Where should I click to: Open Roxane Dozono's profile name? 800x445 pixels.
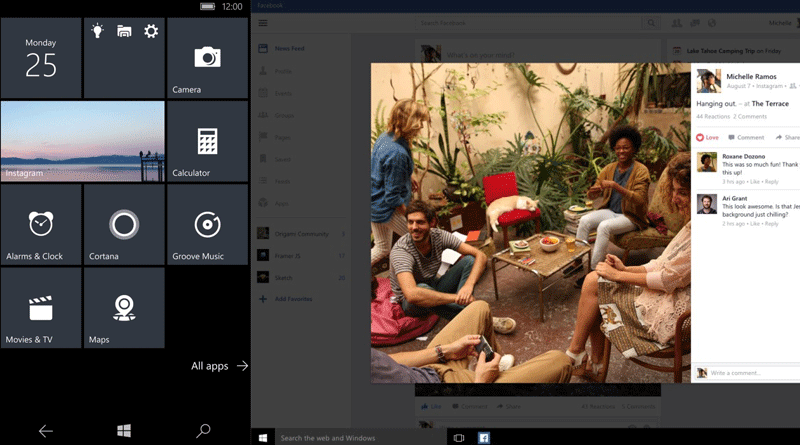click(743, 157)
